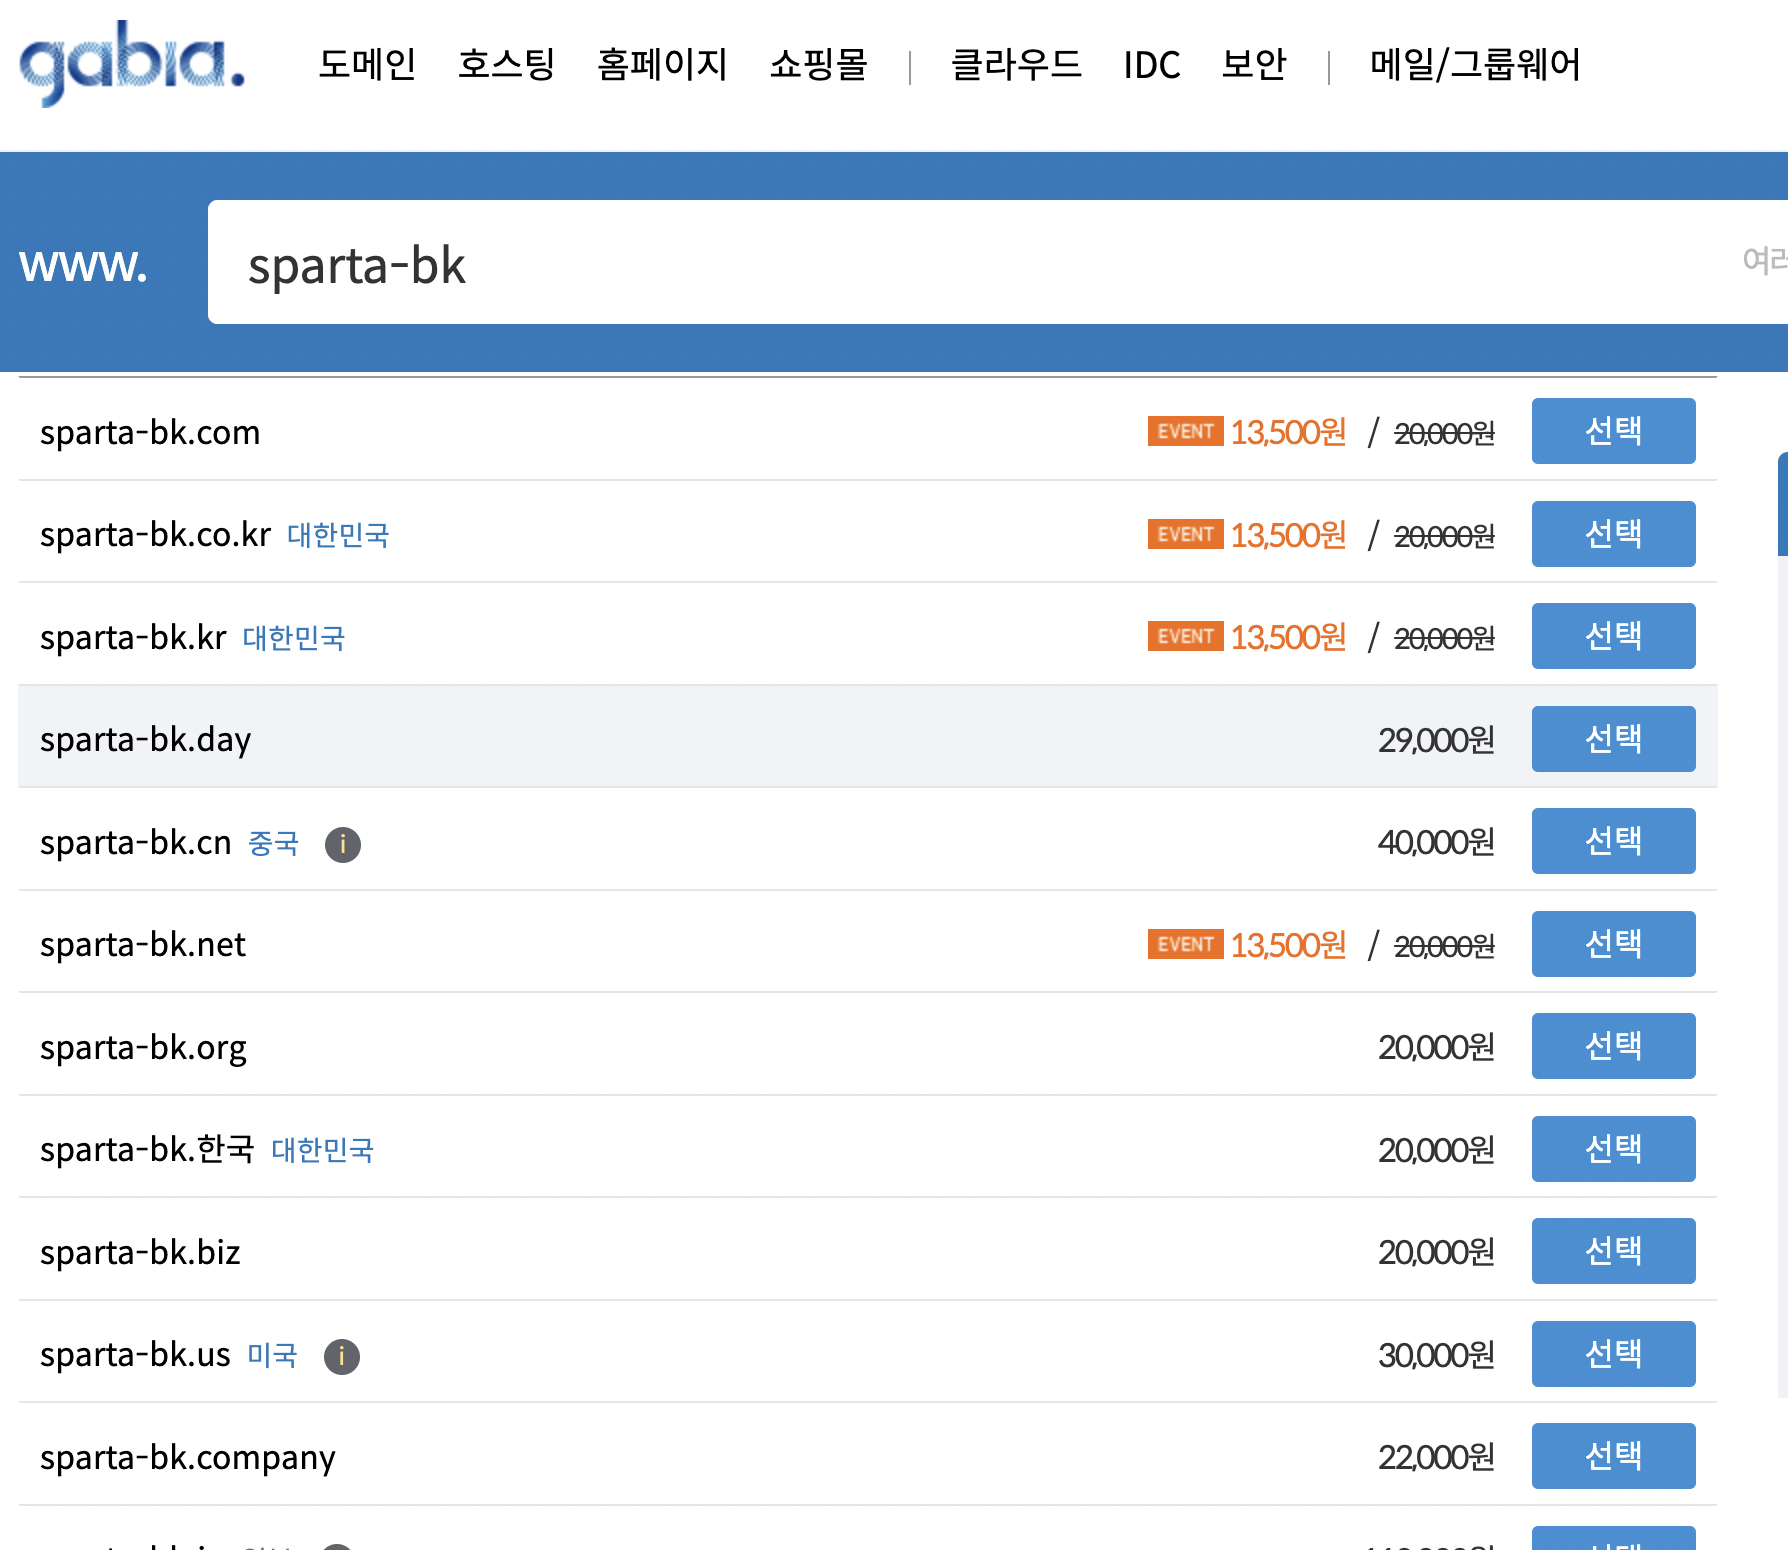Click the sparta-bk.com domain name
1788x1550 pixels.
click(x=150, y=433)
